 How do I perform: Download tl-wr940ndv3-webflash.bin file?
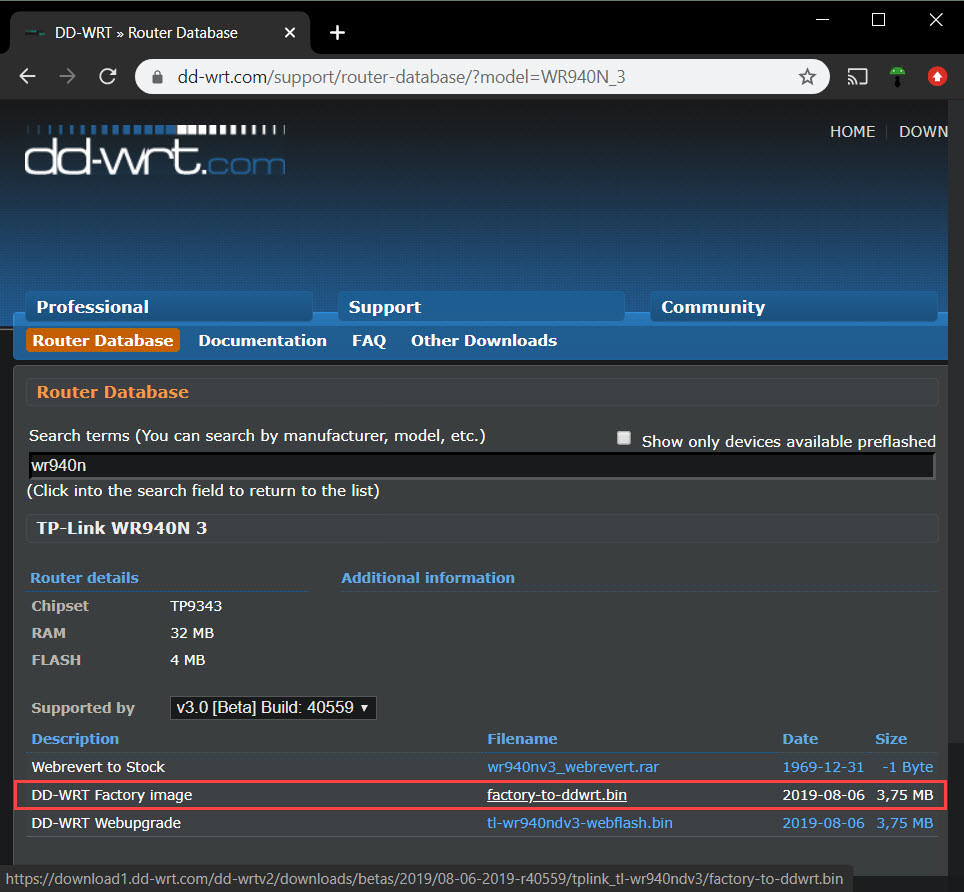pyautogui.click(x=579, y=823)
